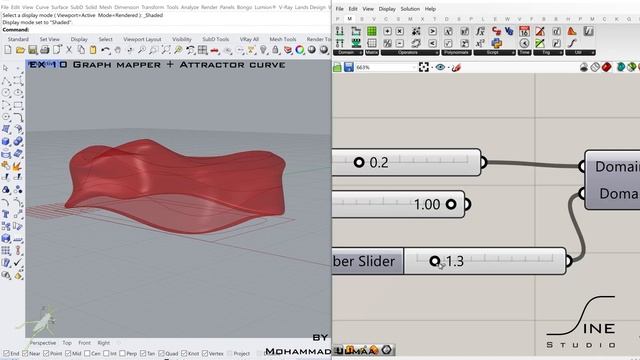Click the Zoom Extents icon
640x360 pixels.
(x=166, y=50)
